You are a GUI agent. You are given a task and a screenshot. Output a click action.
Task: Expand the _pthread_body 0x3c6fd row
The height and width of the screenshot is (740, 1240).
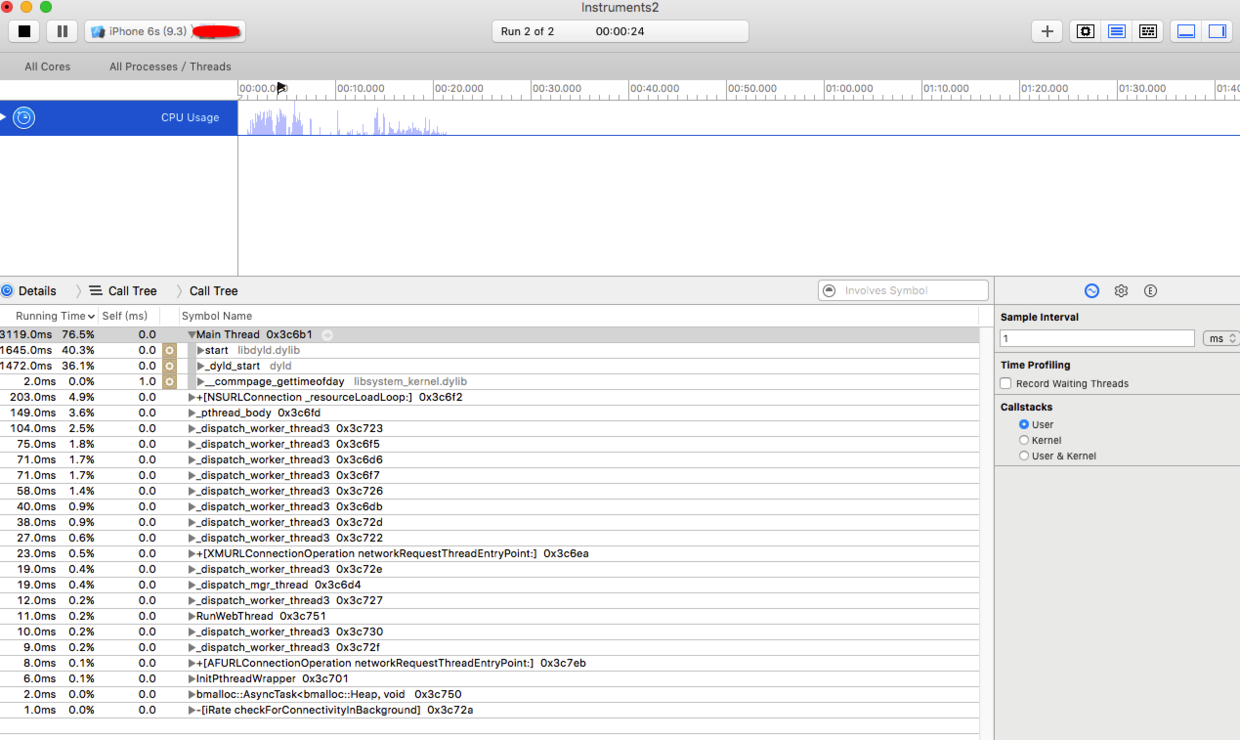pyautogui.click(x=192, y=413)
